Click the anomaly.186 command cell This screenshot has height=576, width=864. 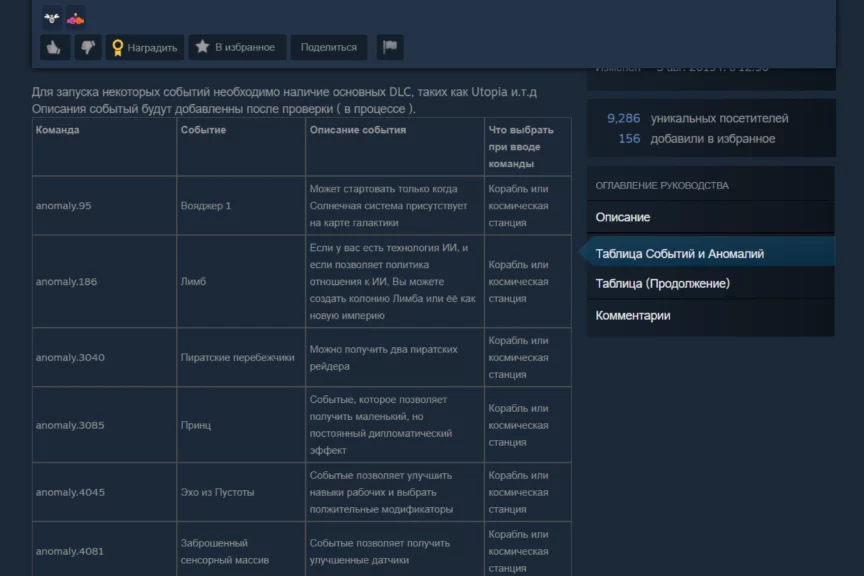(67, 282)
